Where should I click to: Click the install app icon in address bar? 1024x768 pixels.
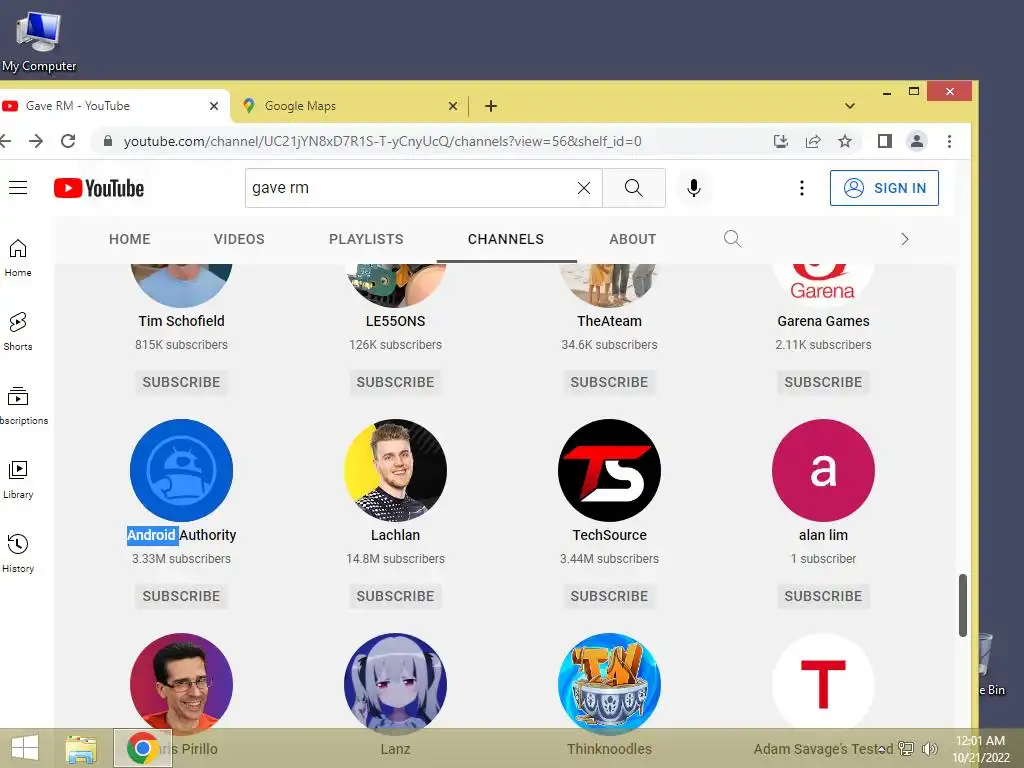[780, 141]
